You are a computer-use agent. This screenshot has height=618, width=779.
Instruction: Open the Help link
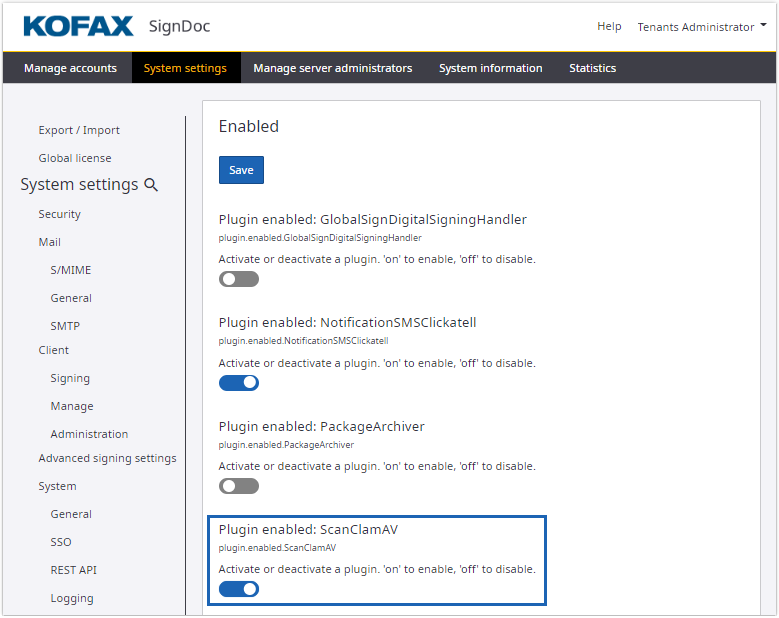tap(609, 27)
